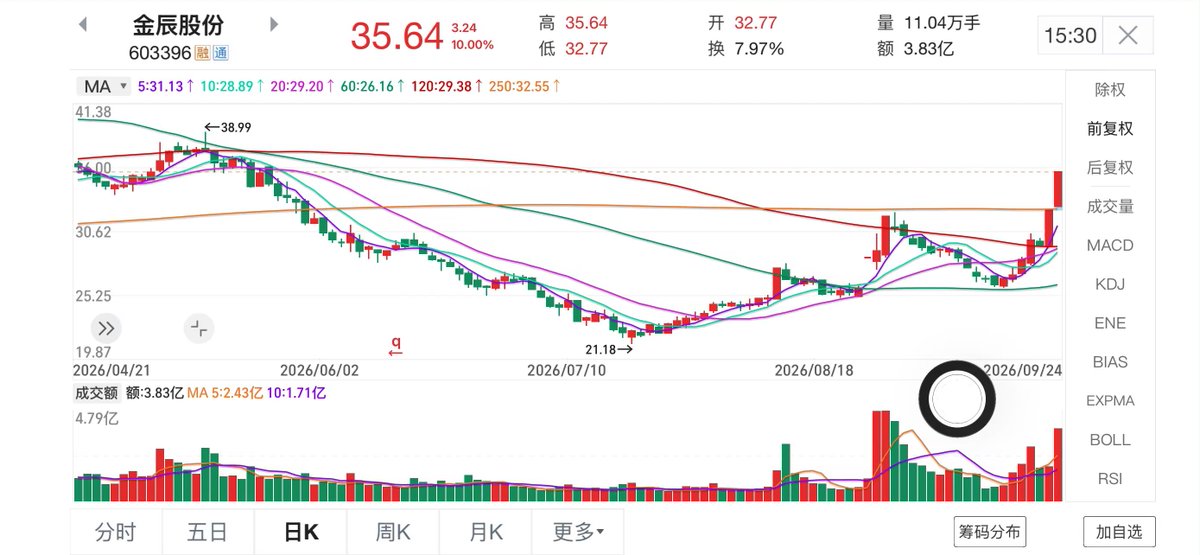Tap the date label 2026/06/02
The height and width of the screenshot is (555, 1200).
[319, 369]
